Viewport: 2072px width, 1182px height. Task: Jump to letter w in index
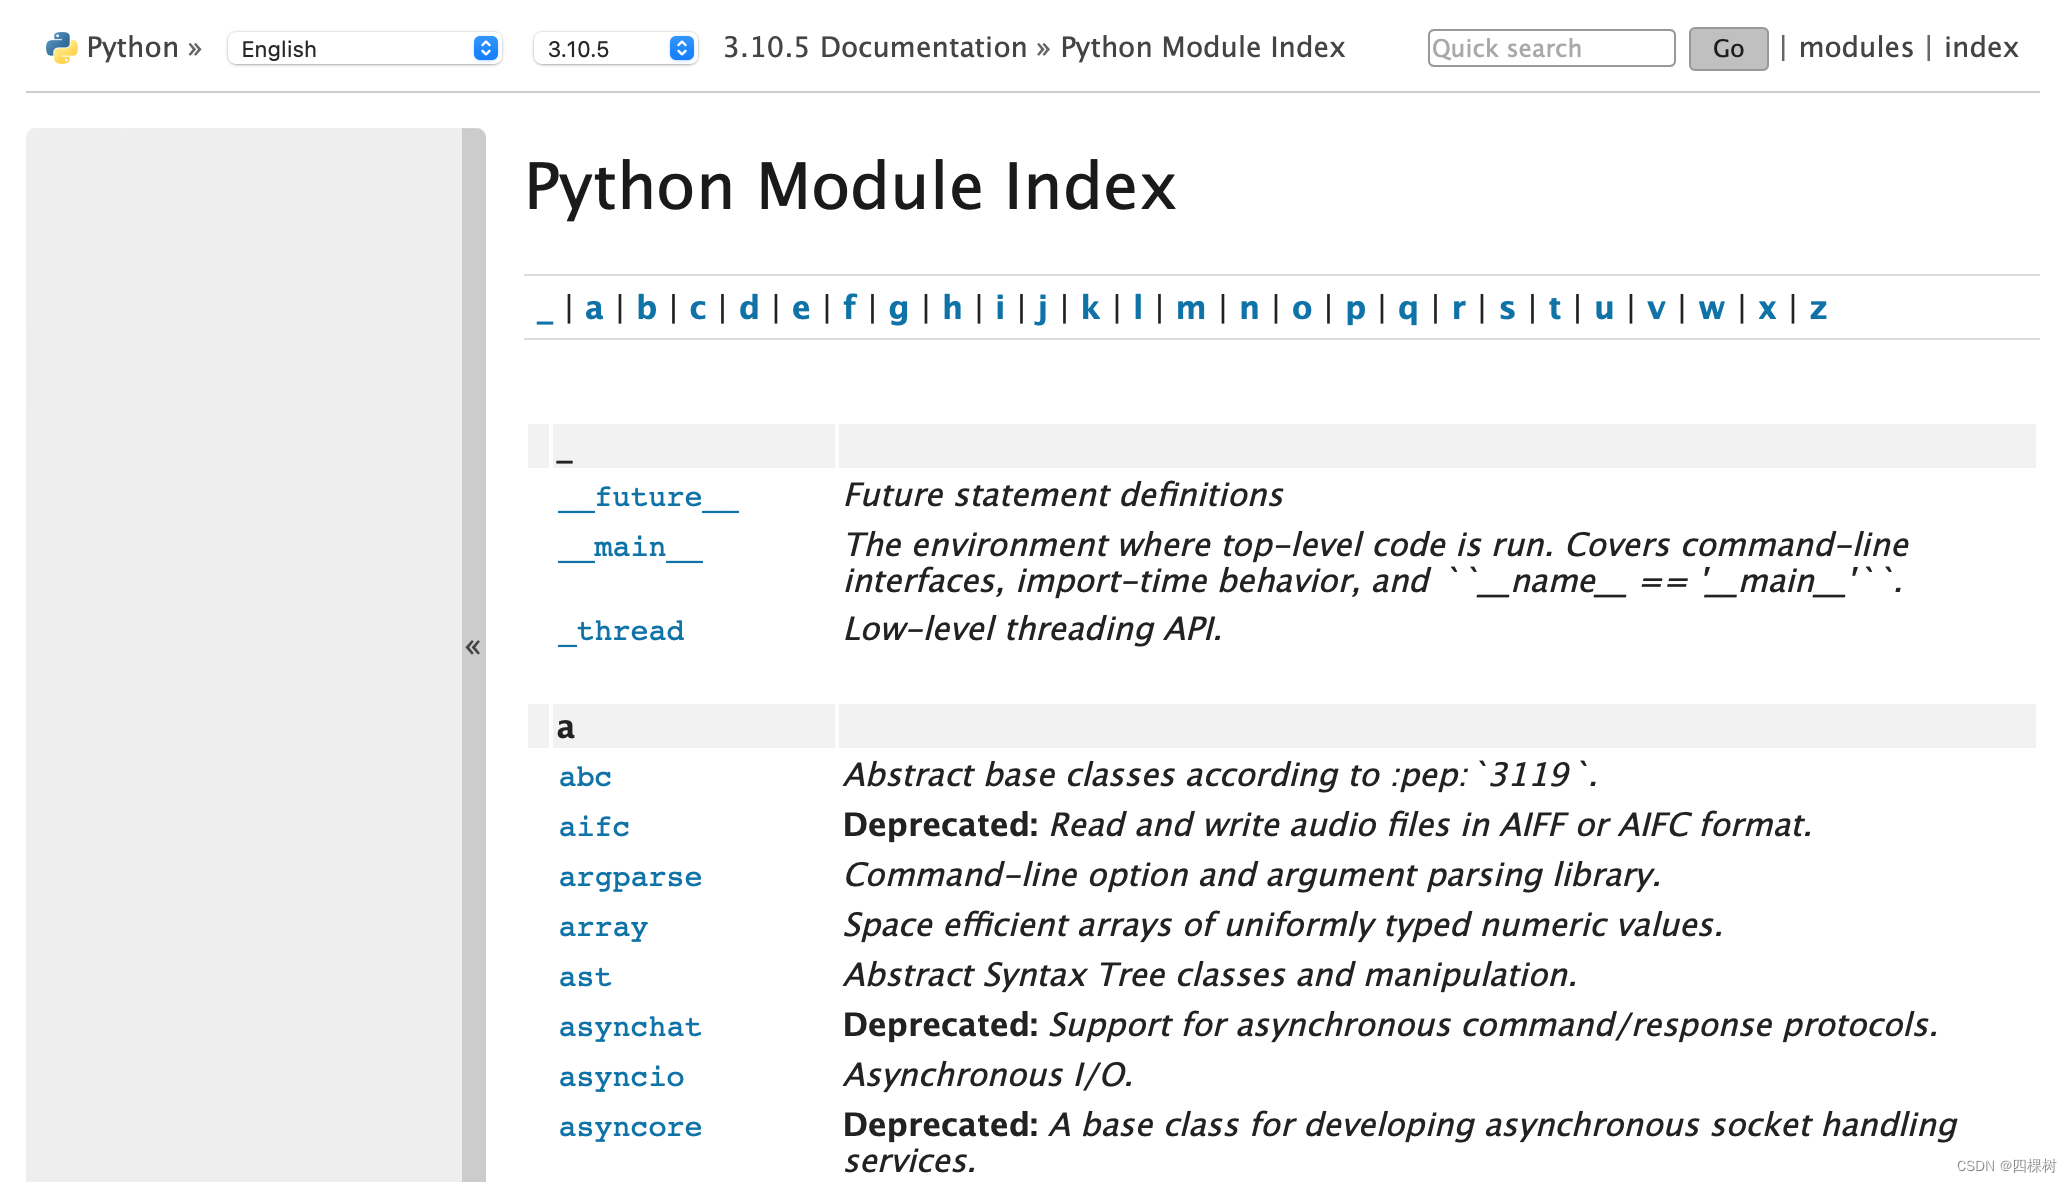pos(1712,308)
